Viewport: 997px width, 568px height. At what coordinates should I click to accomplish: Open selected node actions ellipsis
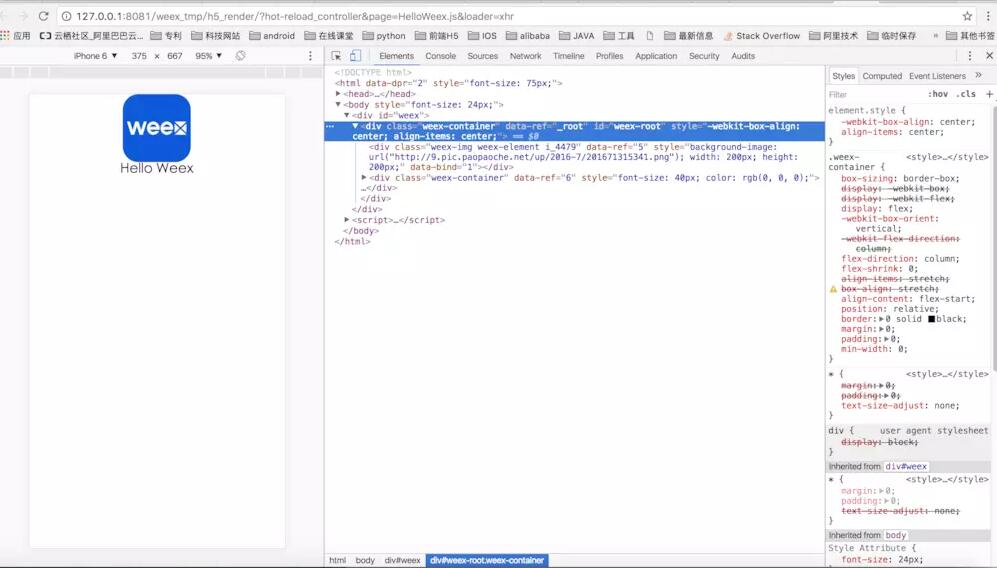[330, 127]
